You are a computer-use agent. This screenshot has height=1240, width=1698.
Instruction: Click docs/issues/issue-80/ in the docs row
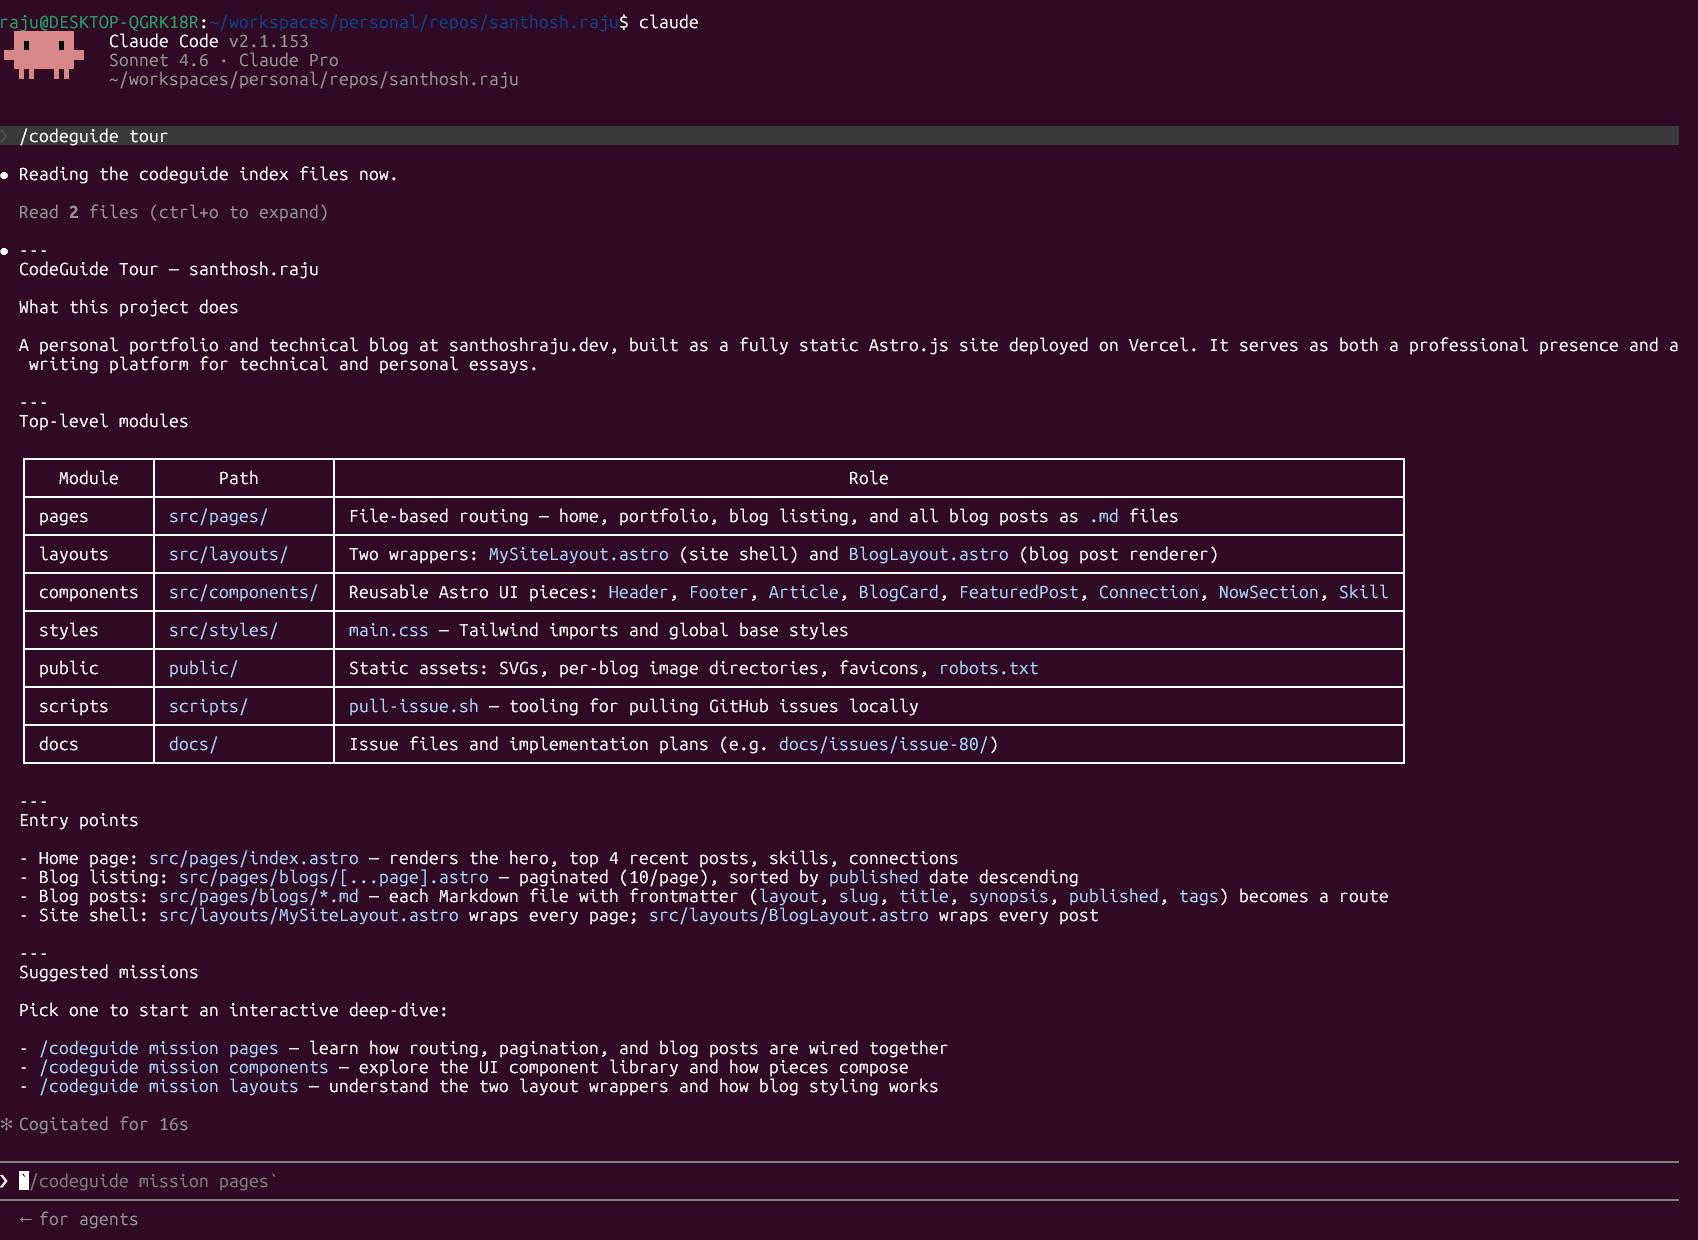883,744
